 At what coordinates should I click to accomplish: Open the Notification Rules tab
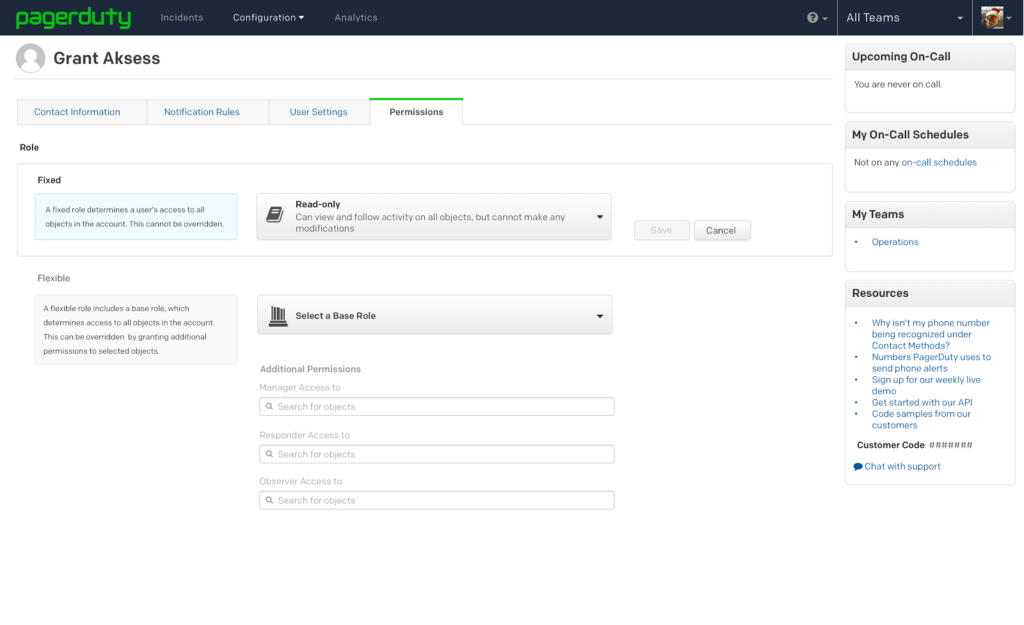pyautogui.click(x=202, y=112)
